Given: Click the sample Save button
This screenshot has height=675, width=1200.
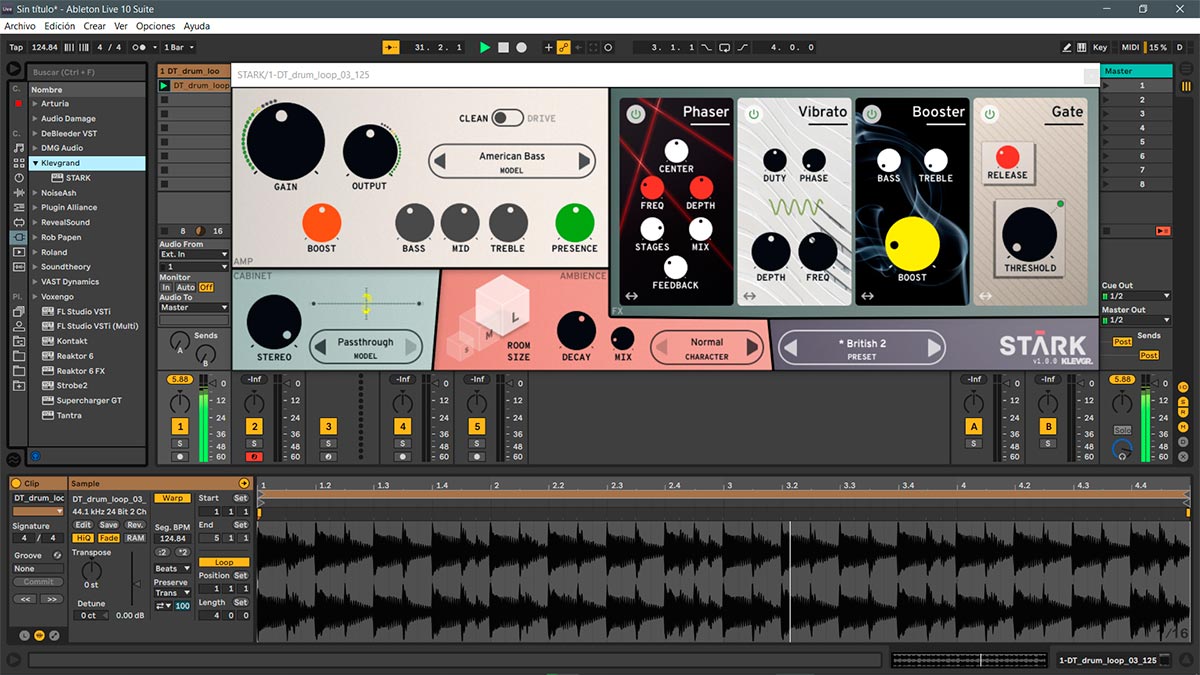Looking at the screenshot, I should click(109, 525).
